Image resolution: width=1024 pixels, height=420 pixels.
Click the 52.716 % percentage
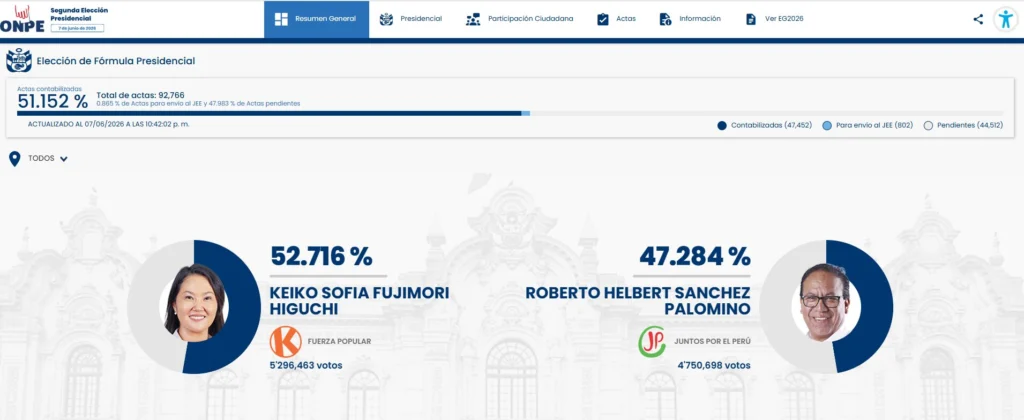point(321,257)
